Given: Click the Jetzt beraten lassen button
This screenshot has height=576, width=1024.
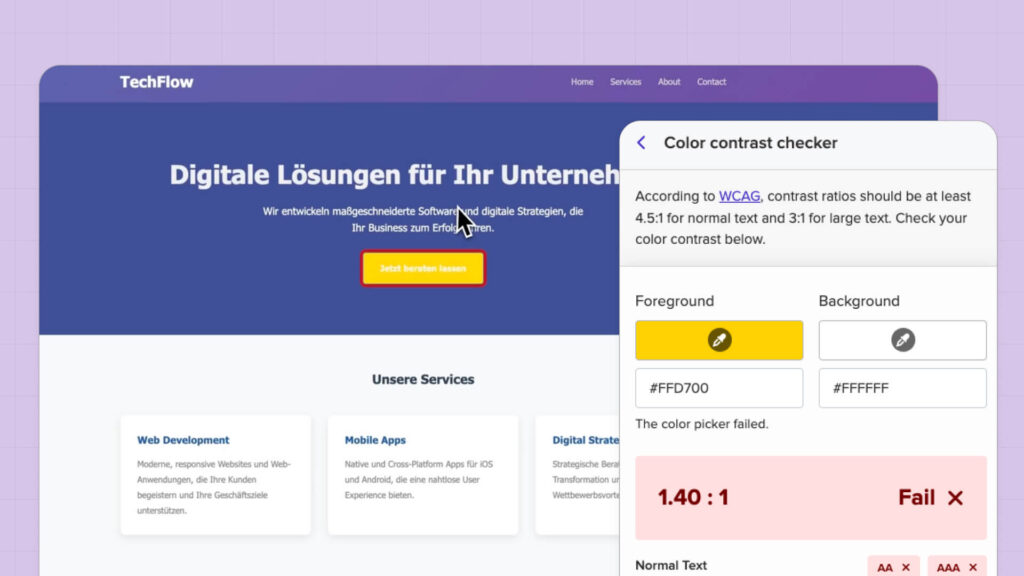Looking at the screenshot, I should (x=423, y=268).
